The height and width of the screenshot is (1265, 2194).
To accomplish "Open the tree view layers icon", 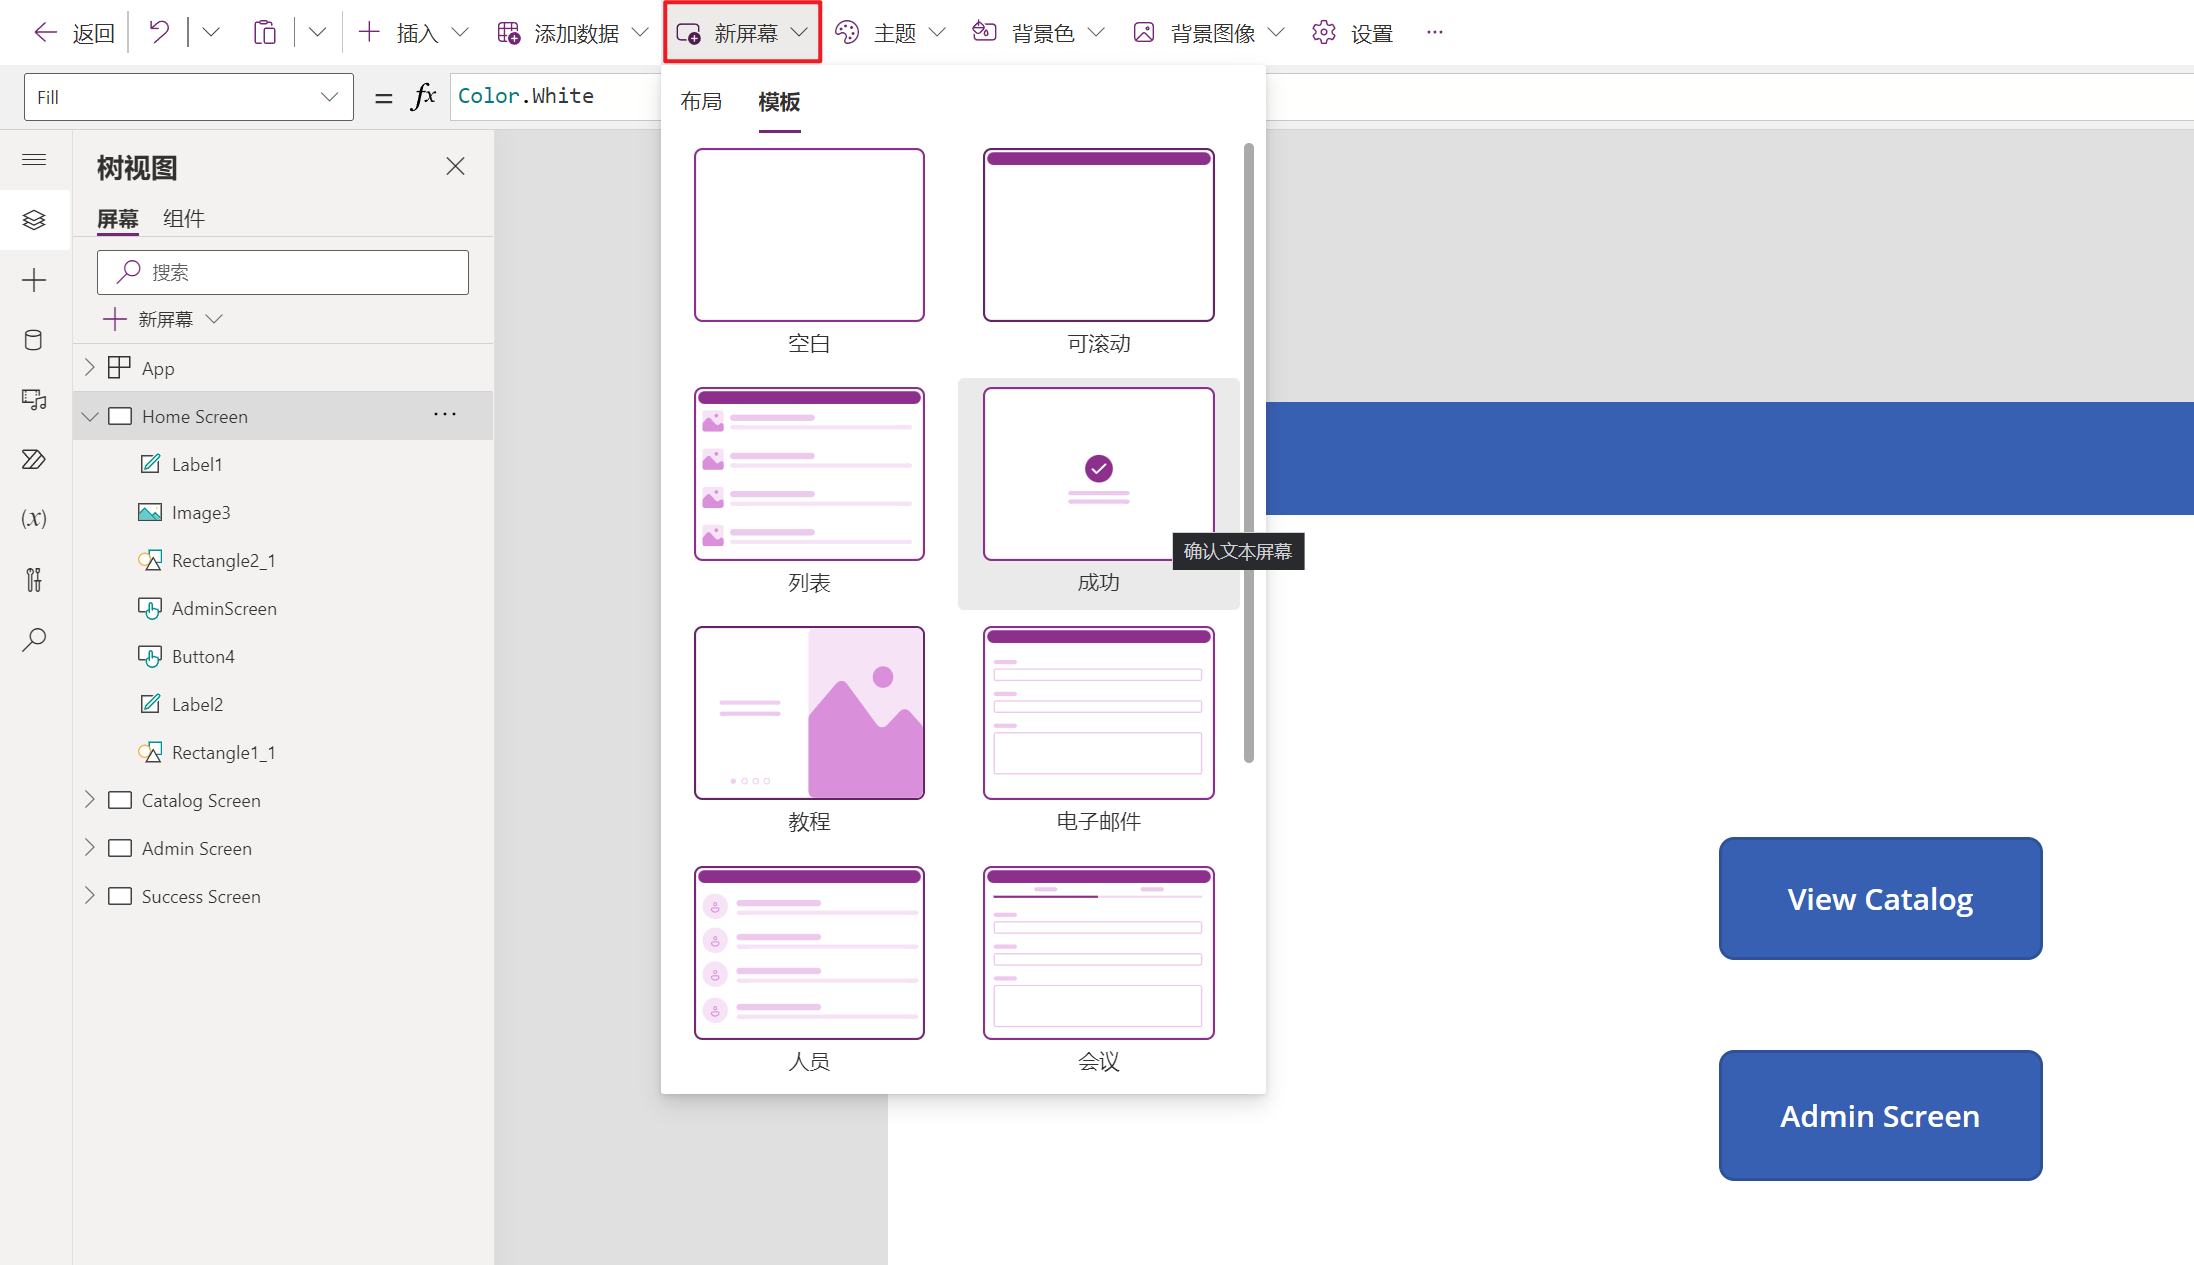I will 34,220.
